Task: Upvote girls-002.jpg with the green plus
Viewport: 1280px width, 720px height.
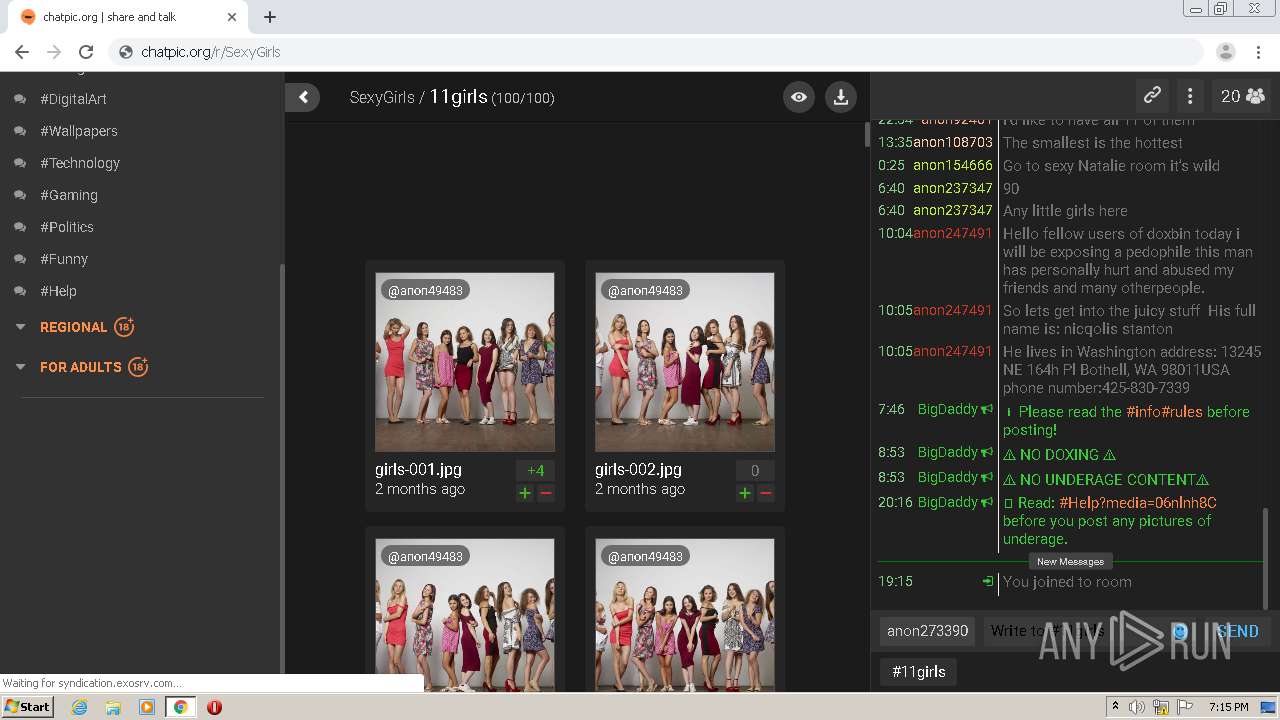Action: (x=745, y=493)
